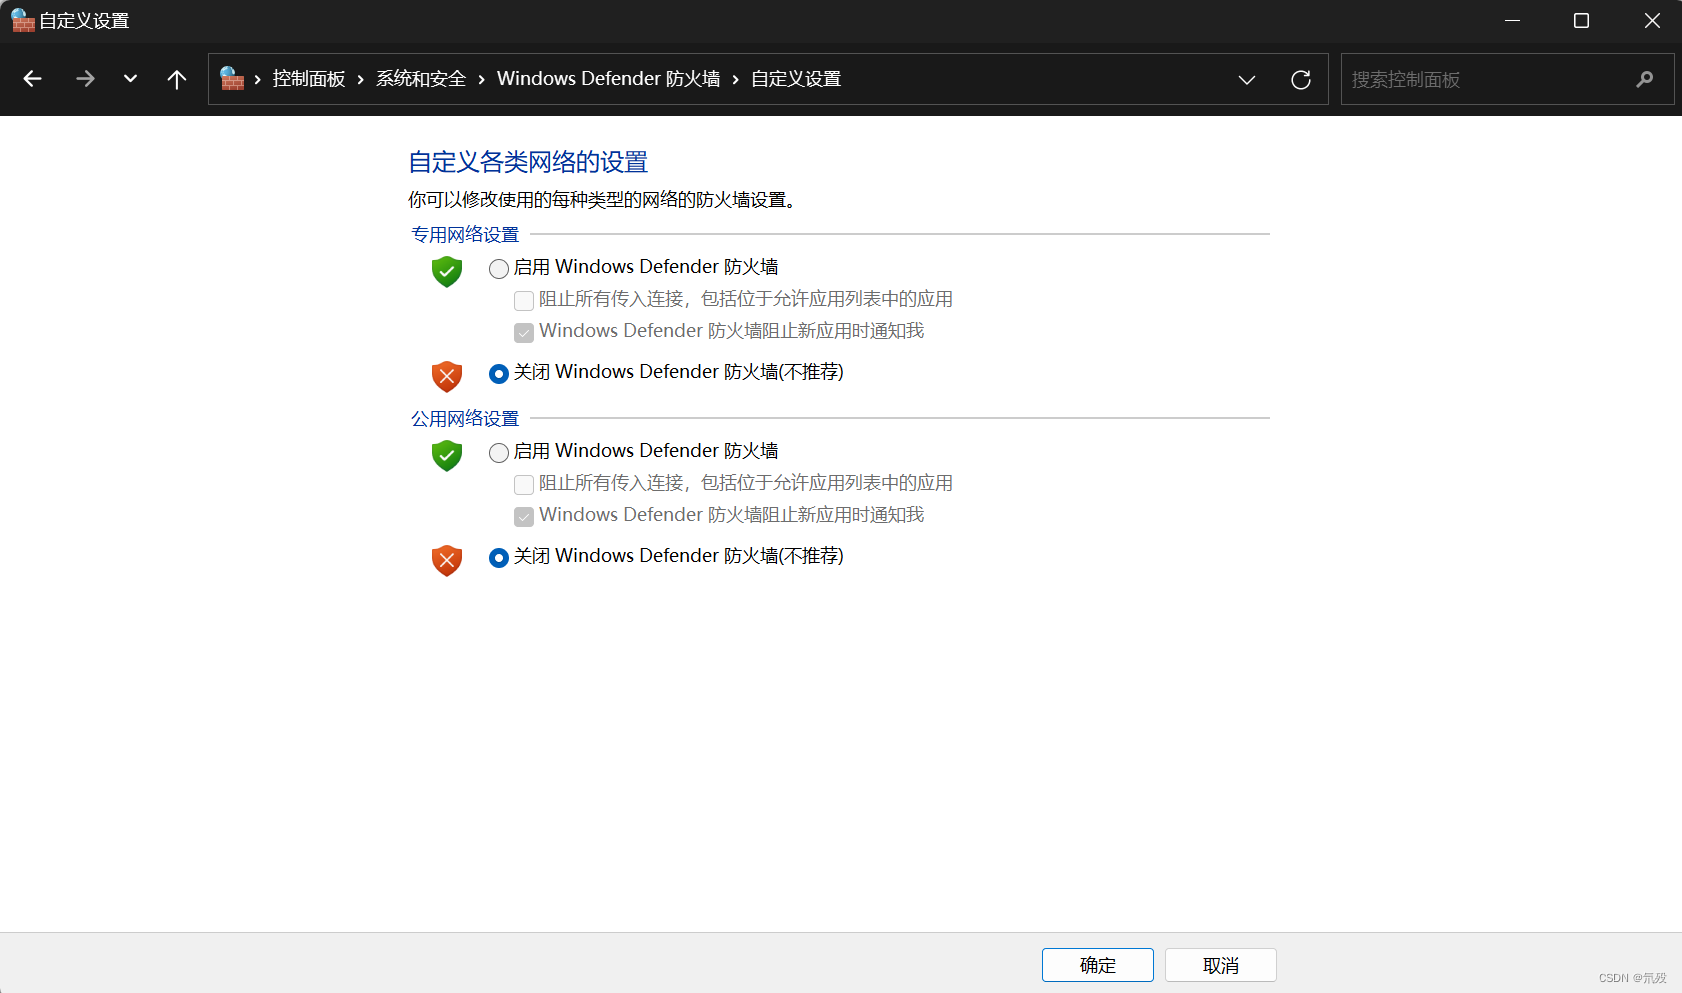The height and width of the screenshot is (993, 1682).
Task: Click green shield icon in 公用网络设置
Action: [x=447, y=455]
